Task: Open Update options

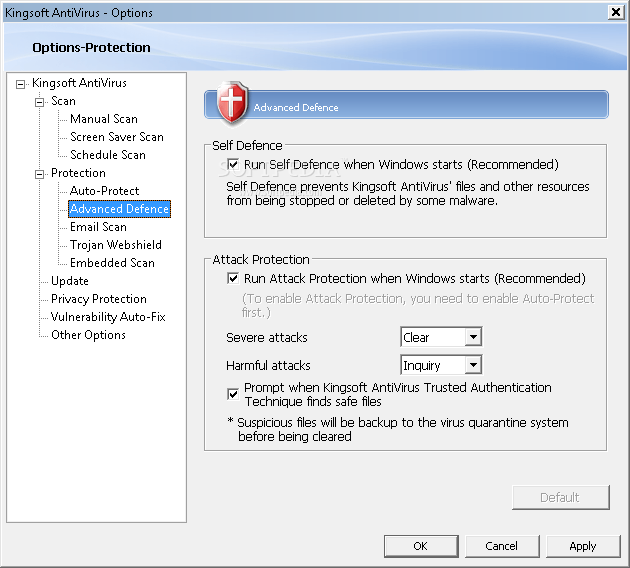Action: click(70, 281)
